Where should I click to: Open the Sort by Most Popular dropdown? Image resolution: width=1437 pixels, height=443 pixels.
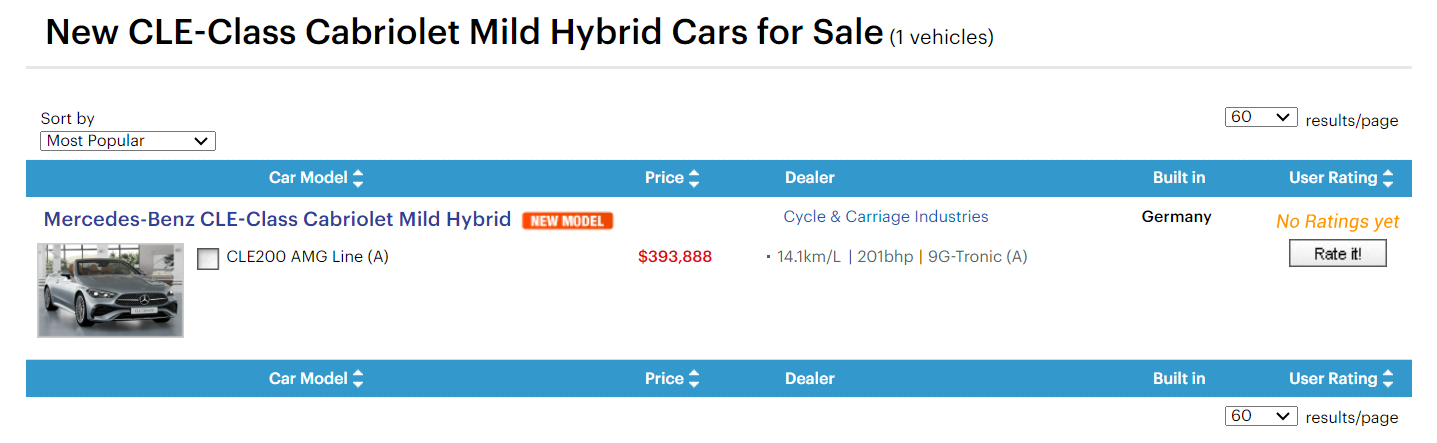click(x=128, y=141)
